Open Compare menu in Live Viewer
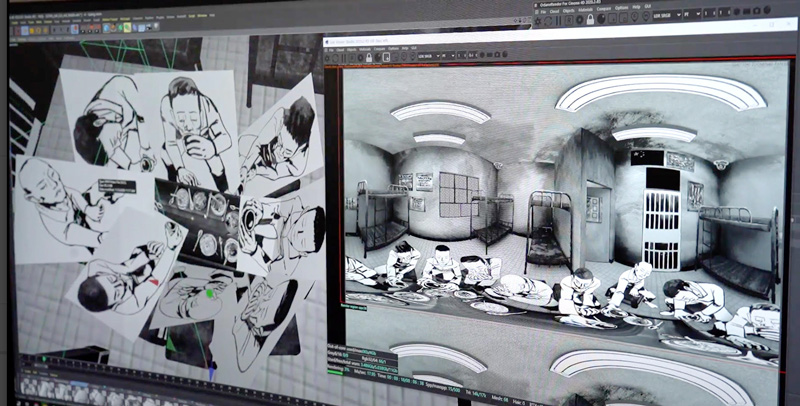 click(380, 49)
